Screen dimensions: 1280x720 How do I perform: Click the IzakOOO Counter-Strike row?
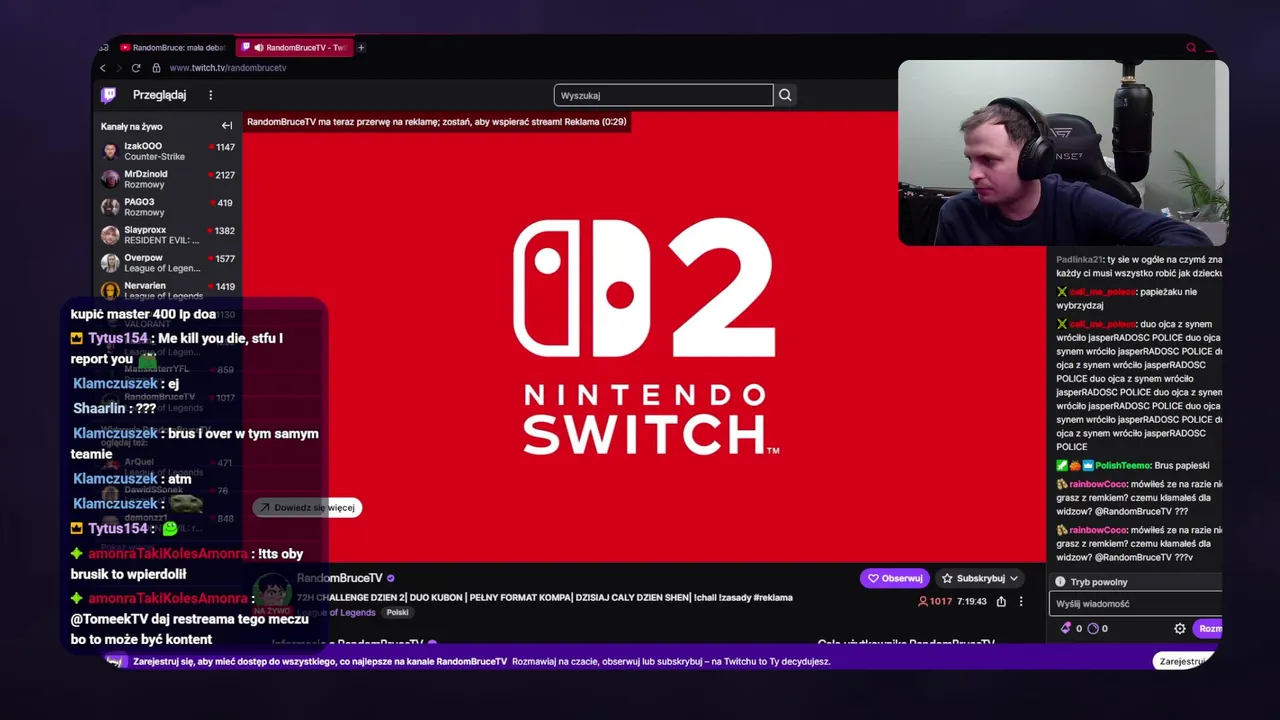click(169, 151)
